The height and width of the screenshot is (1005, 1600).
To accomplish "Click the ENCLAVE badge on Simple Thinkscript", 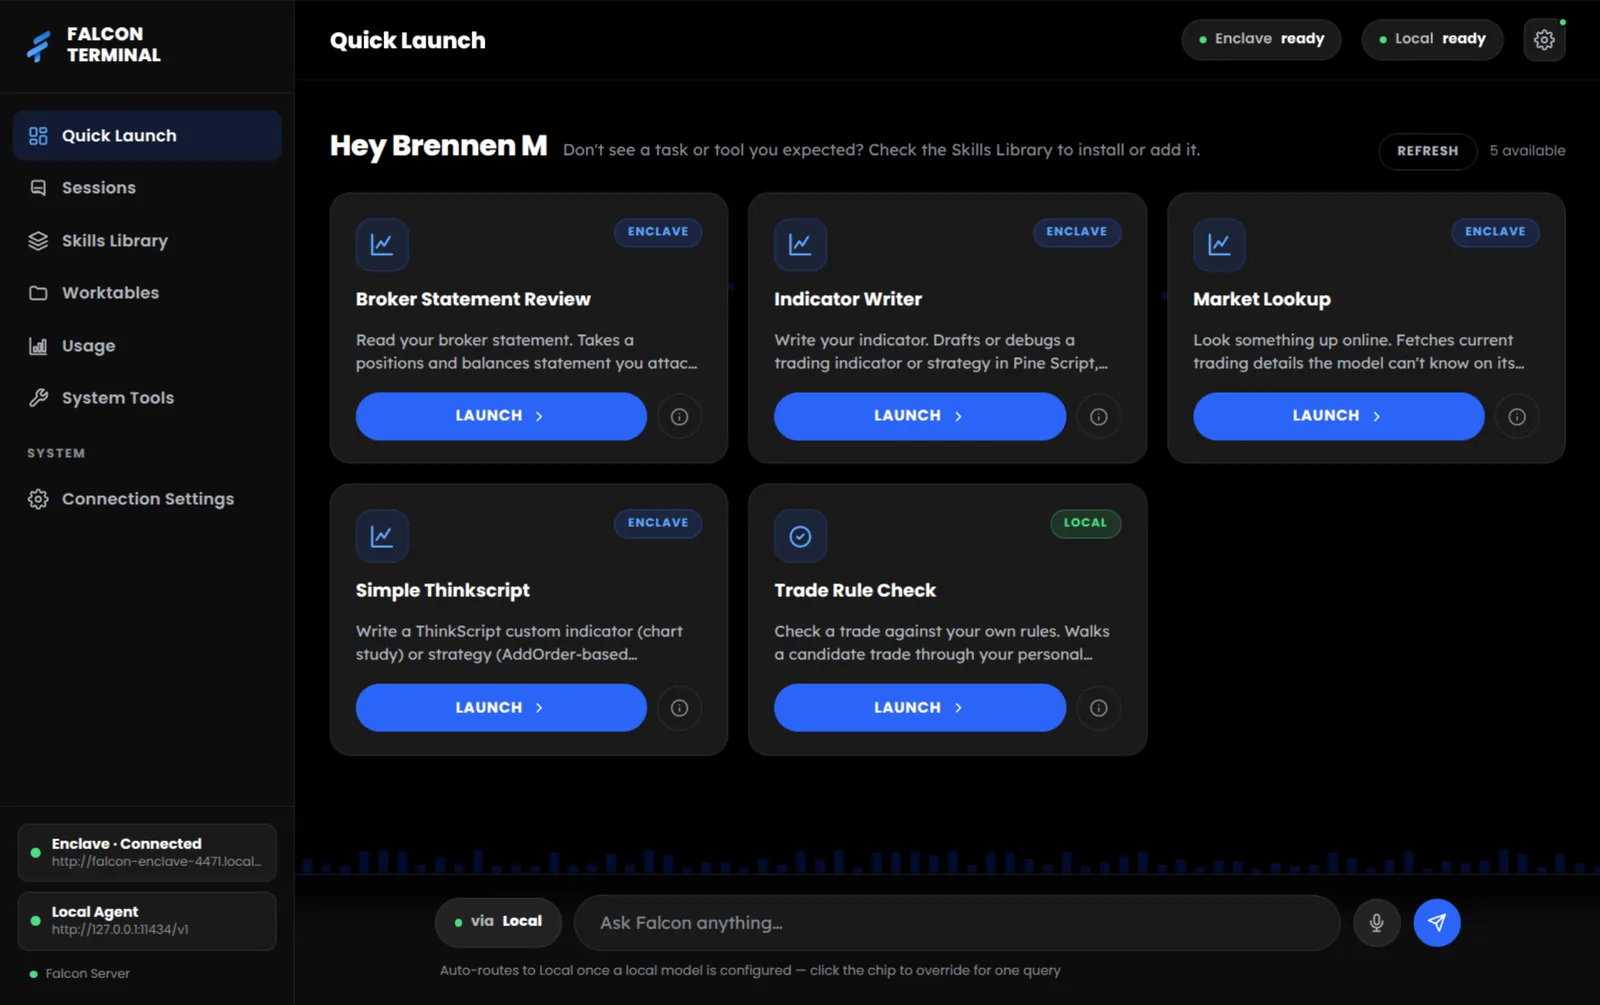I will (x=658, y=523).
